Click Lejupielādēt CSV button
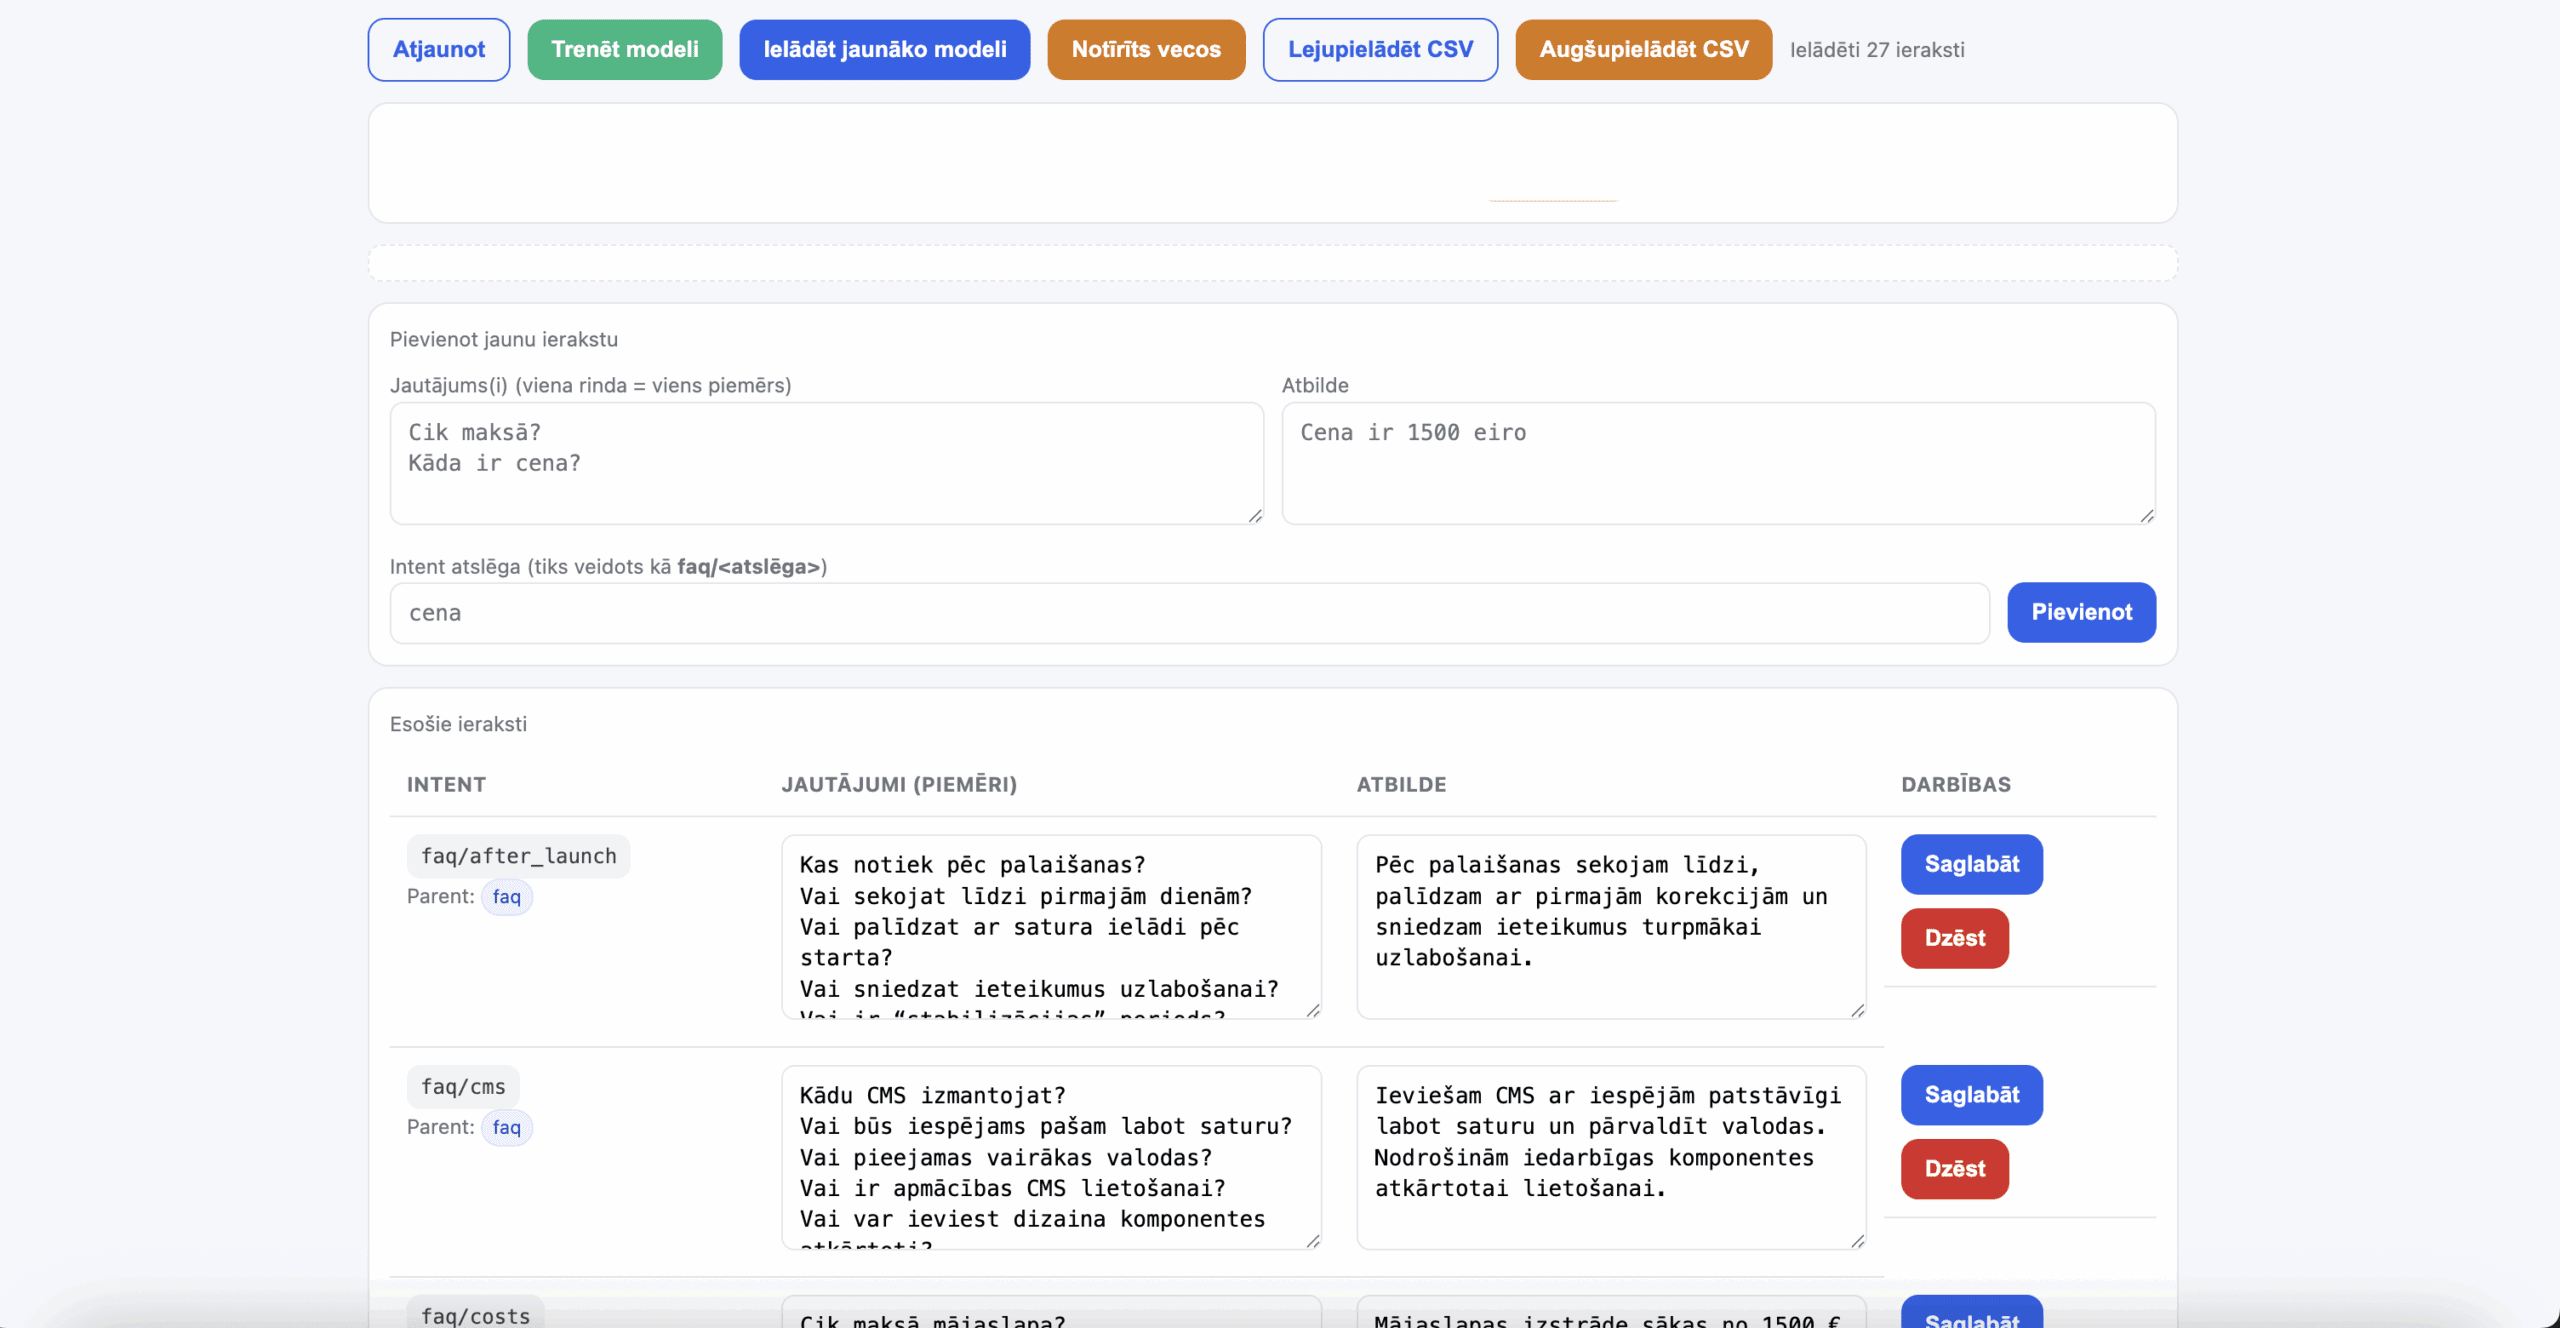 click(x=1379, y=49)
